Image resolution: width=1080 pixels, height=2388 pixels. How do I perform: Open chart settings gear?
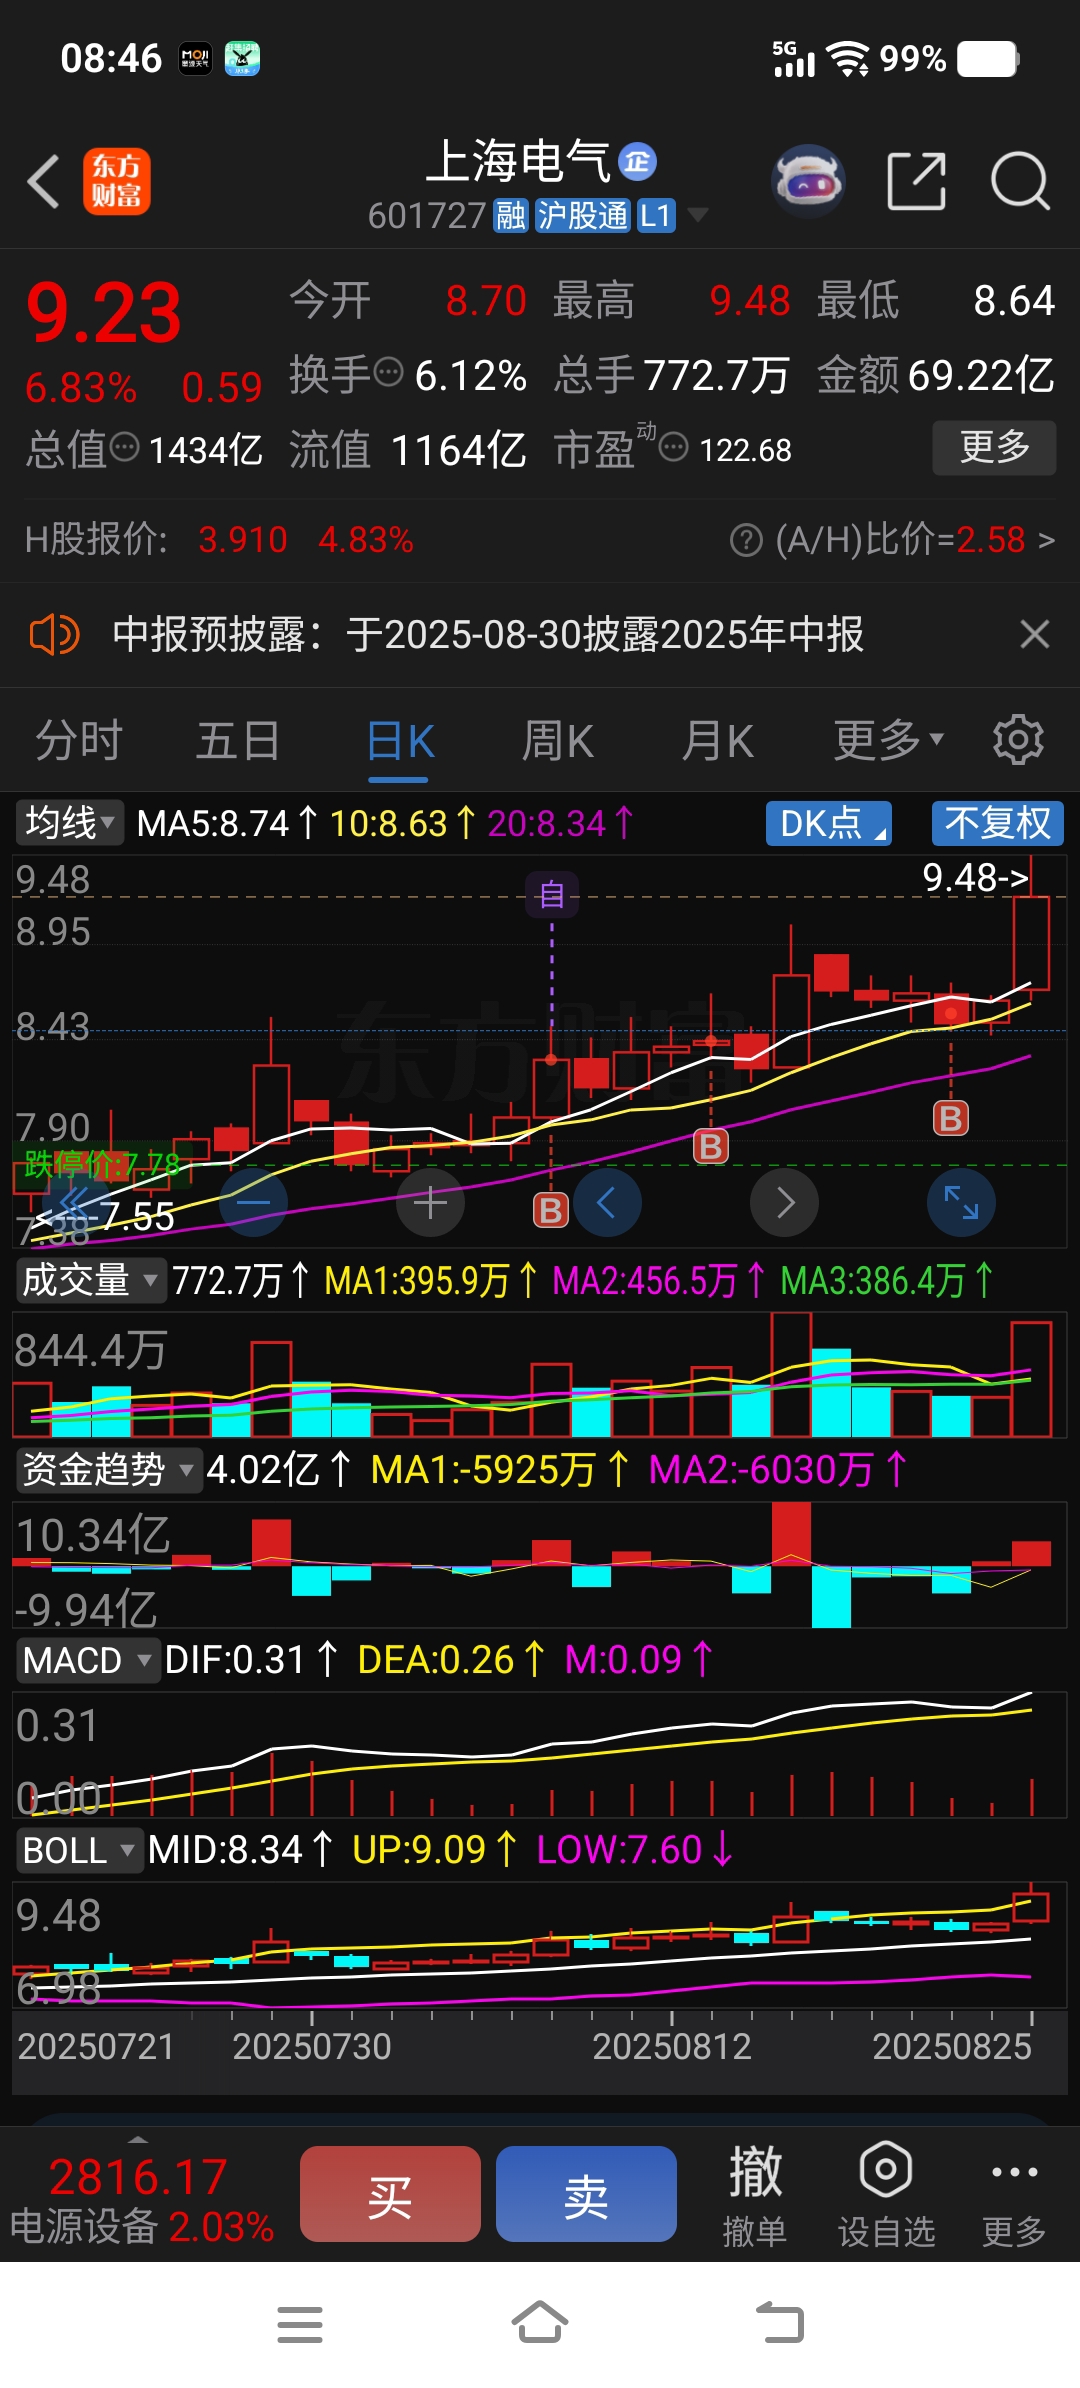click(1018, 740)
